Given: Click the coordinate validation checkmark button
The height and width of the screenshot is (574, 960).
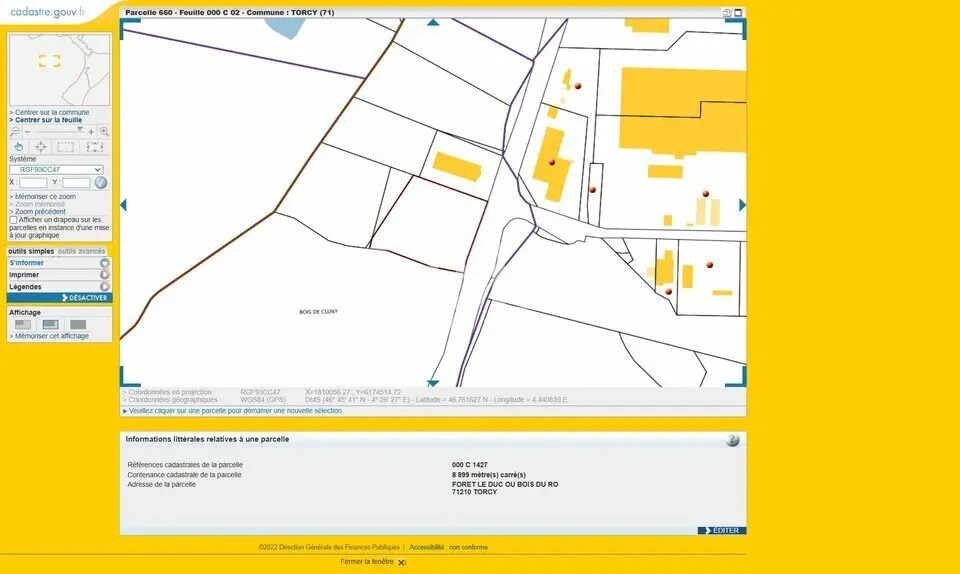Looking at the screenshot, I should (100, 183).
